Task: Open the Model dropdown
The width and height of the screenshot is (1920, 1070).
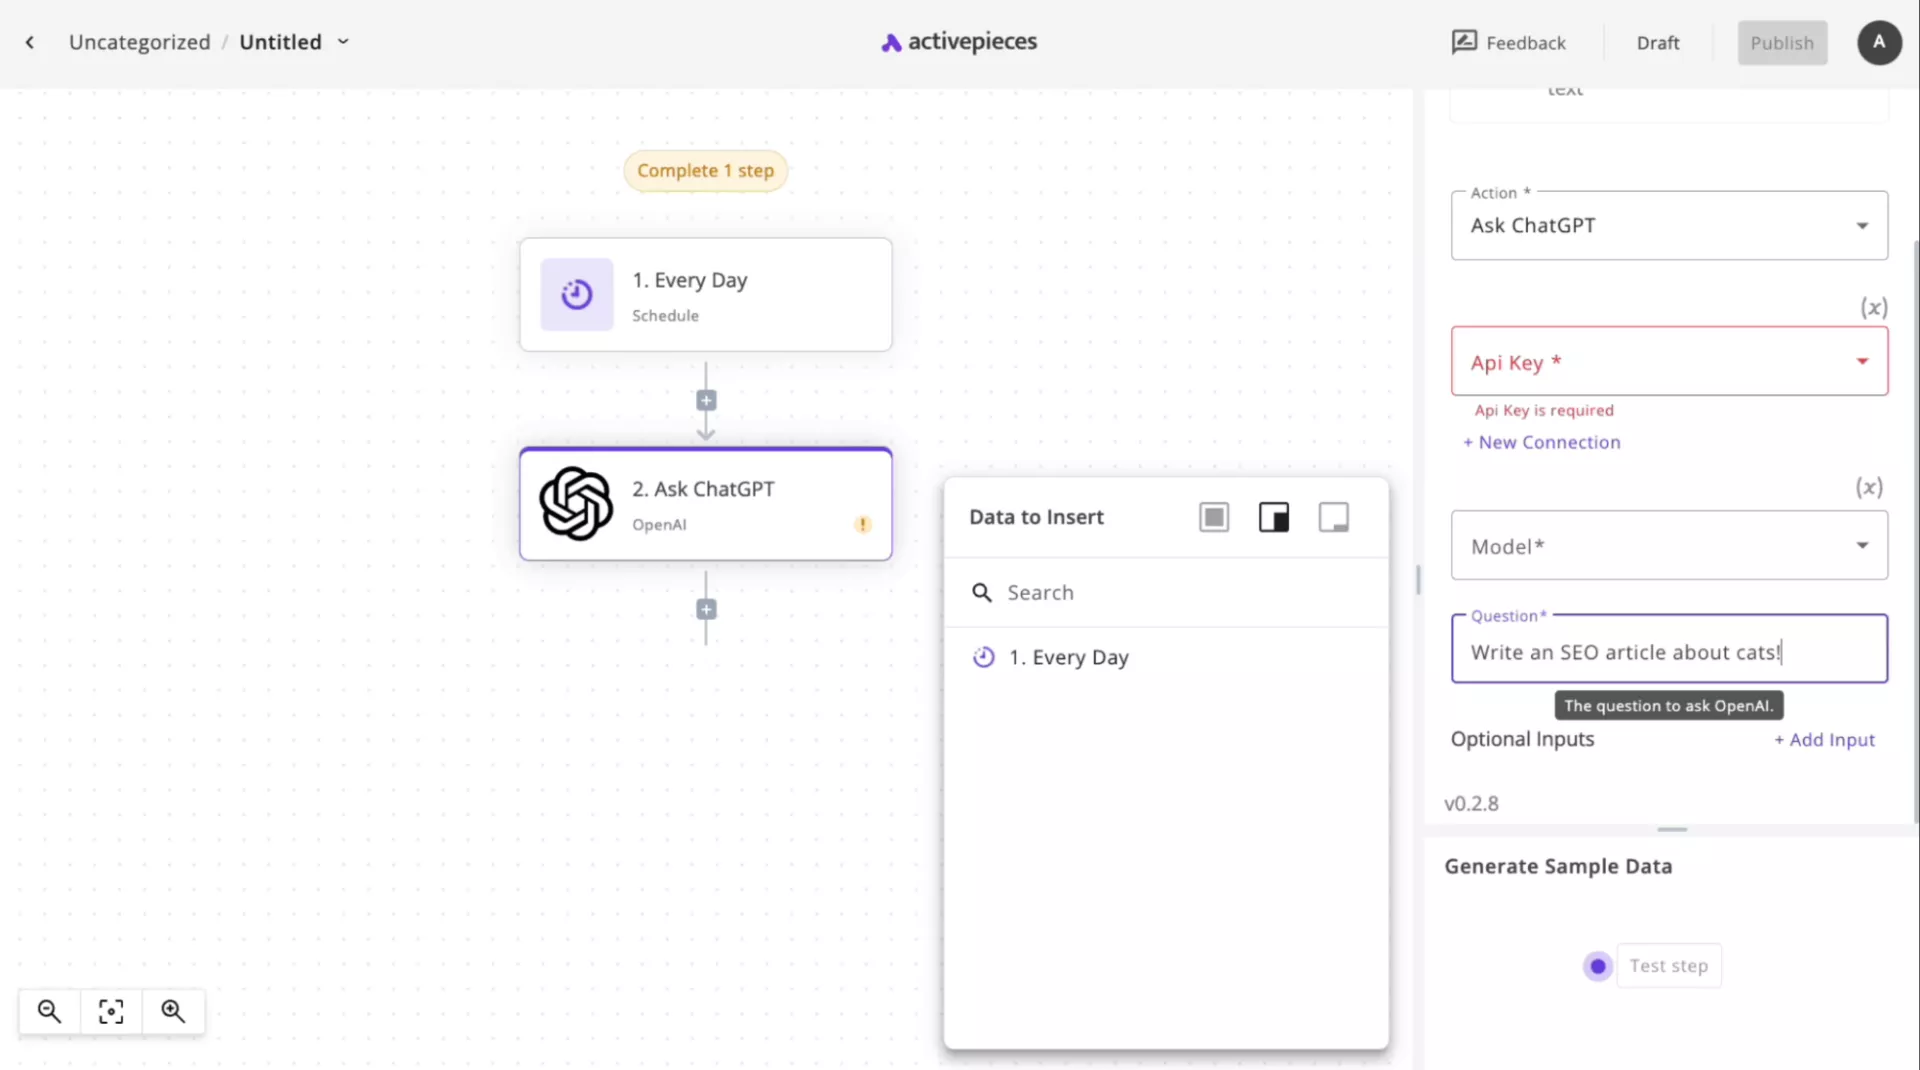Action: click(1861, 546)
